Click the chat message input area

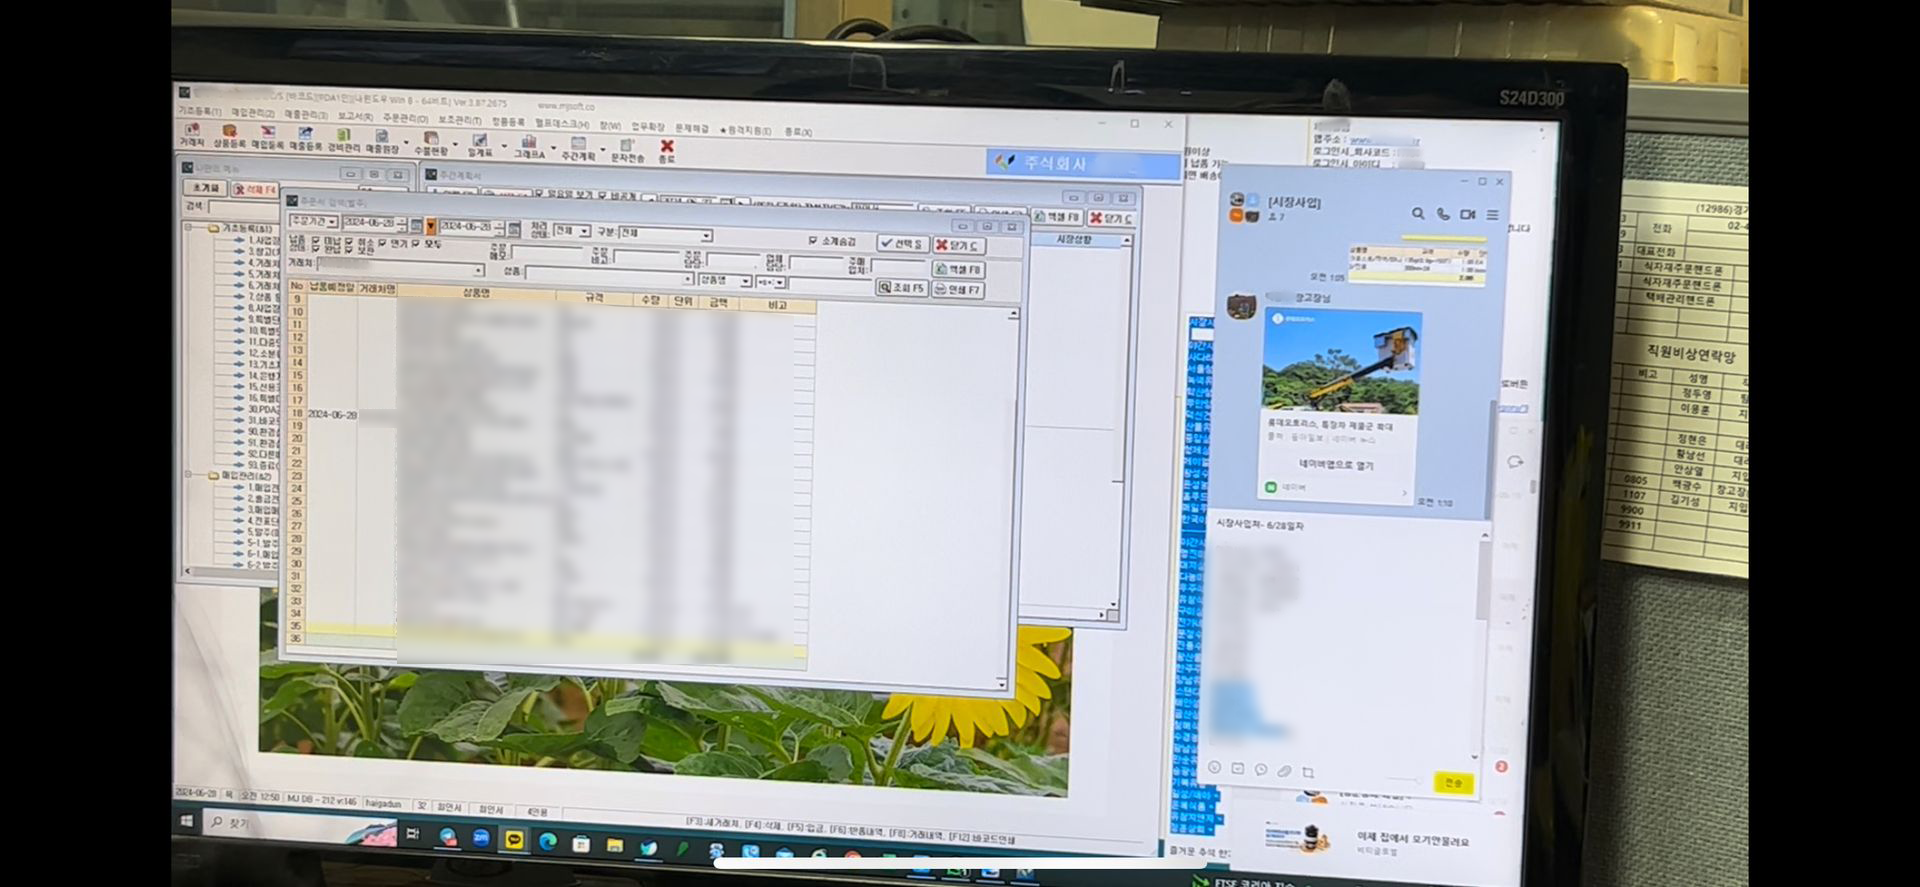[1345, 640]
